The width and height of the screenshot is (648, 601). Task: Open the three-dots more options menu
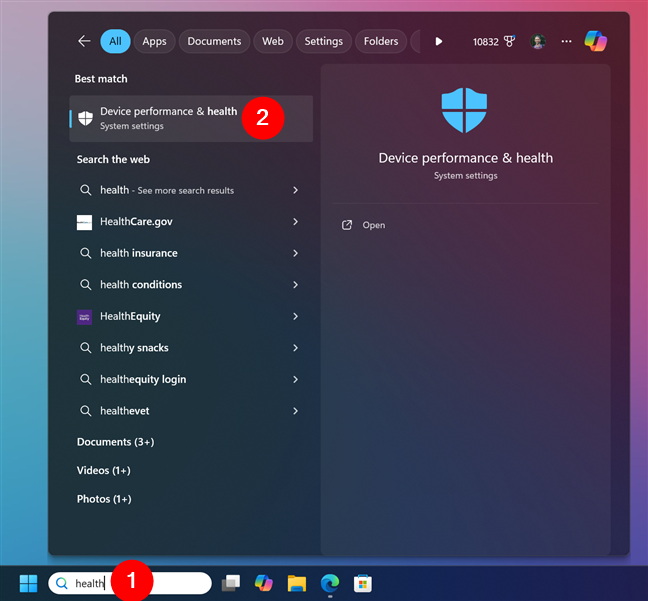[x=566, y=41]
